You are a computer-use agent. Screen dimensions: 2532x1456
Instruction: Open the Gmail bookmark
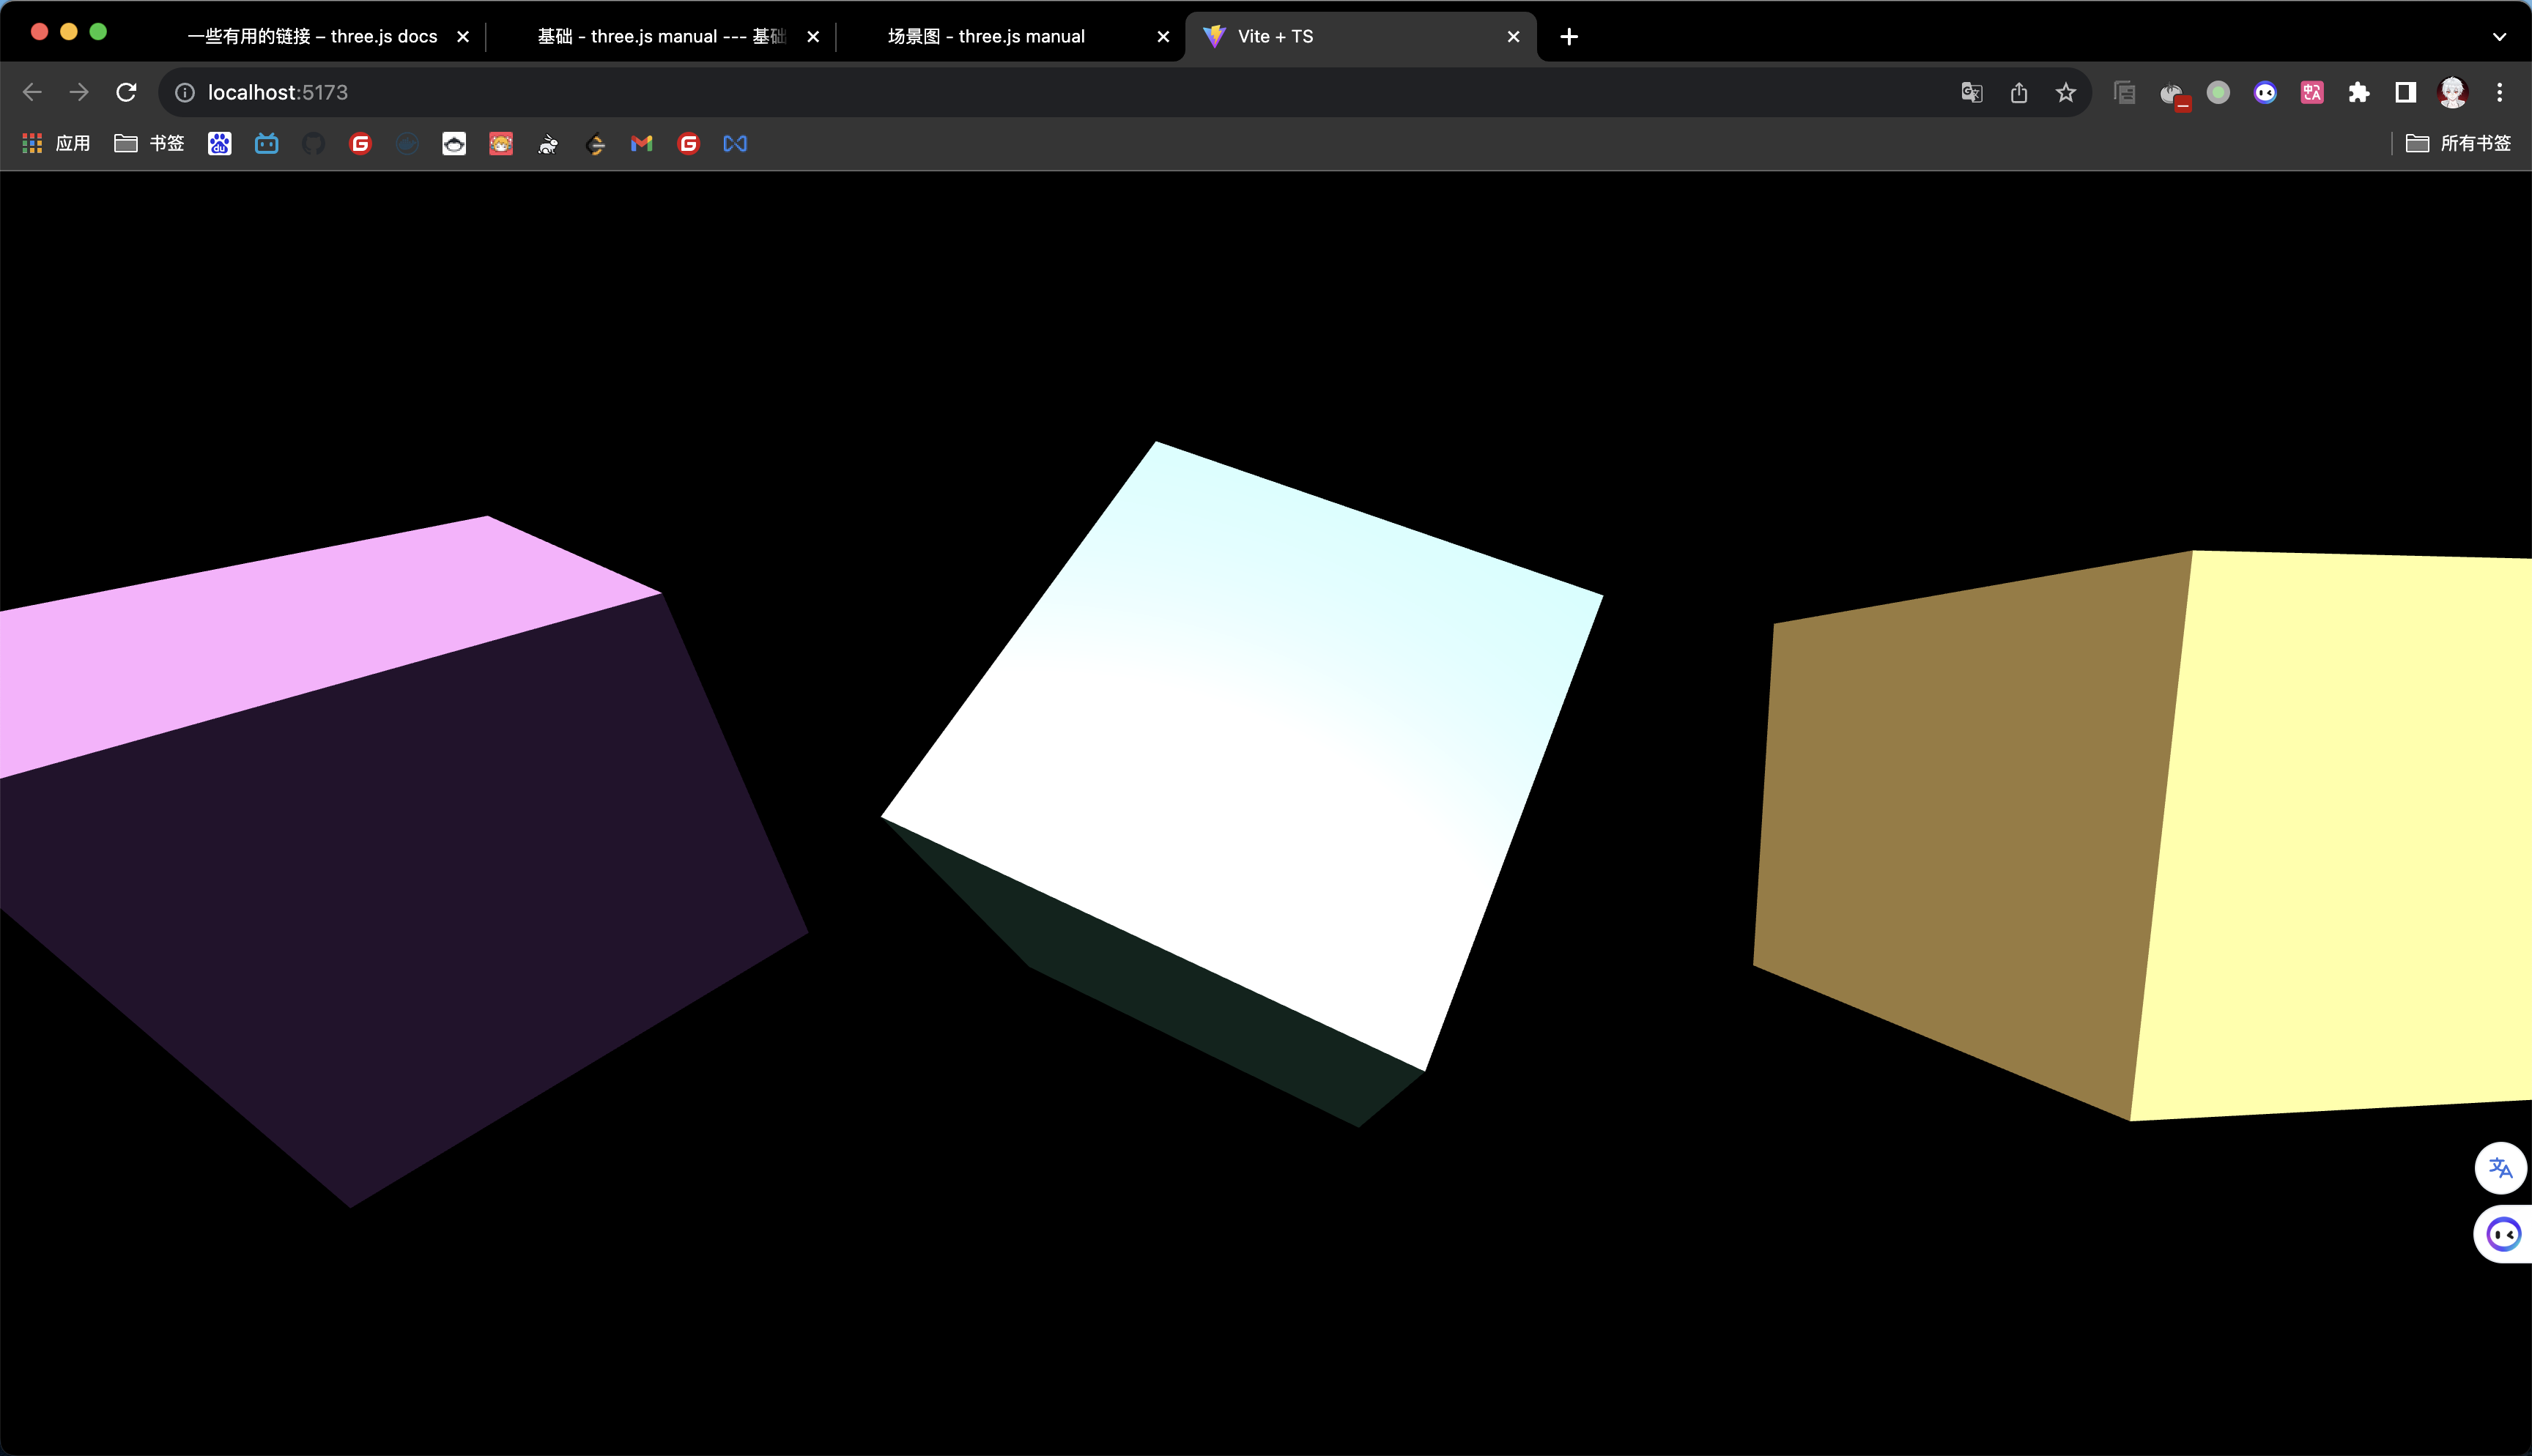coord(642,144)
